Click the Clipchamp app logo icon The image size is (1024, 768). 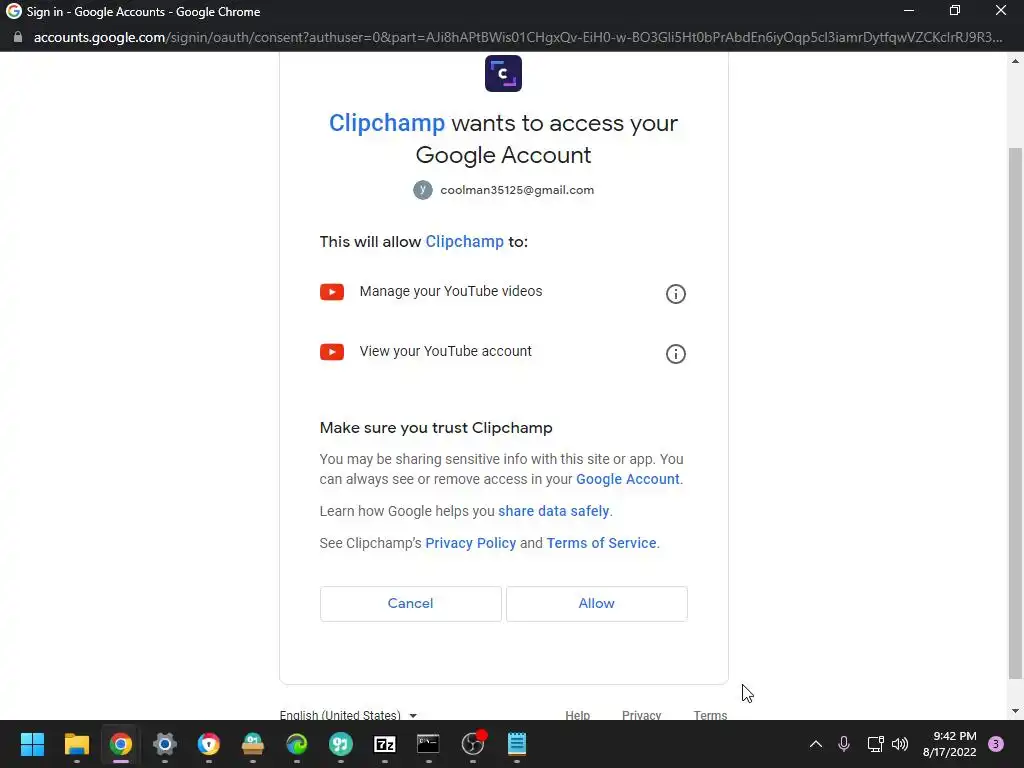pyautogui.click(x=503, y=73)
